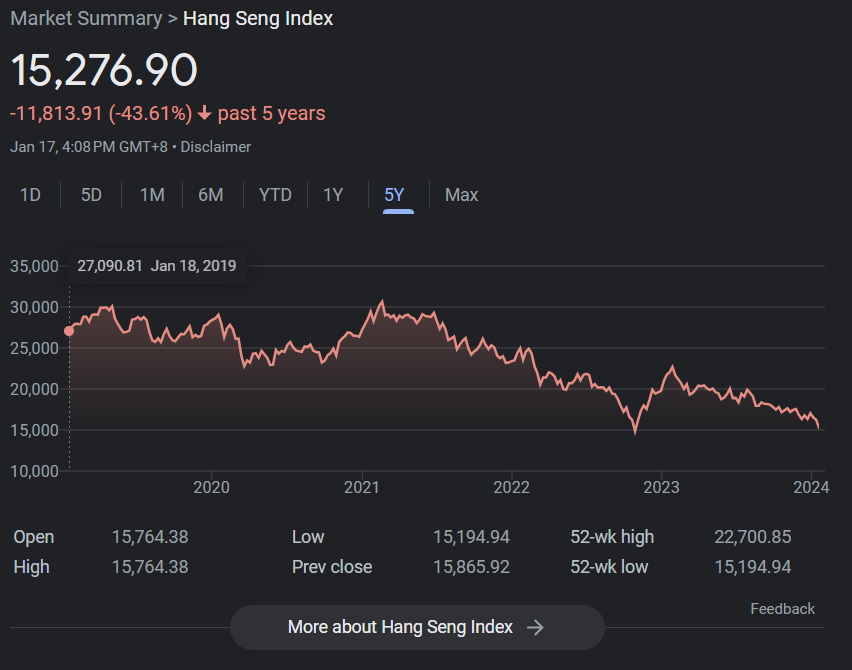The height and width of the screenshot is (670, 852).
Task: Click the 27,090.81 Jan 18, 2019 tooltip
Action: [157, 266]
